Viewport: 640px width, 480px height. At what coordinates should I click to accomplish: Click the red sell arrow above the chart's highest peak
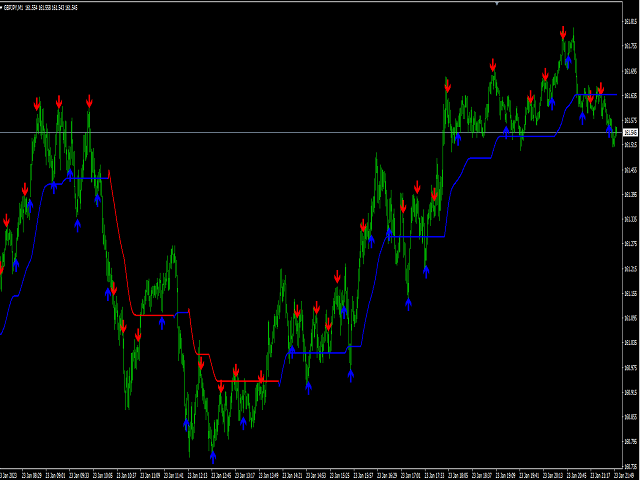tap(563, 33)
